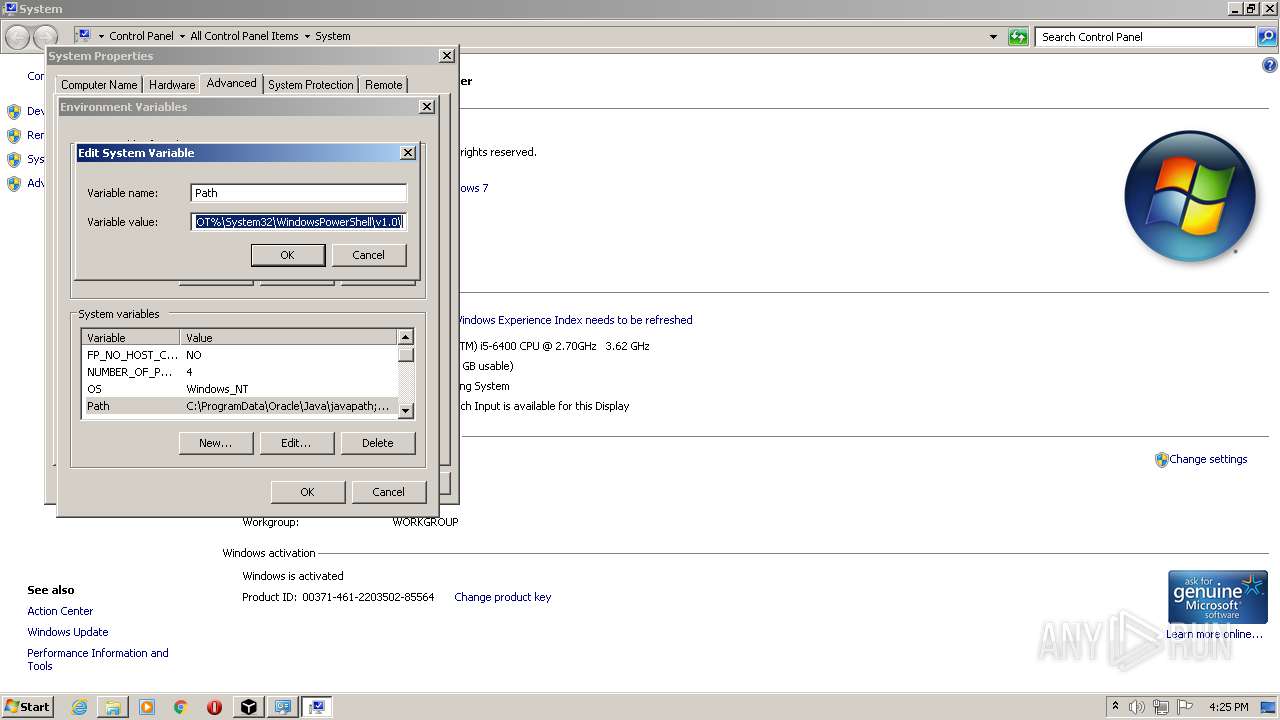Click New system variable button

pos(215,443)
